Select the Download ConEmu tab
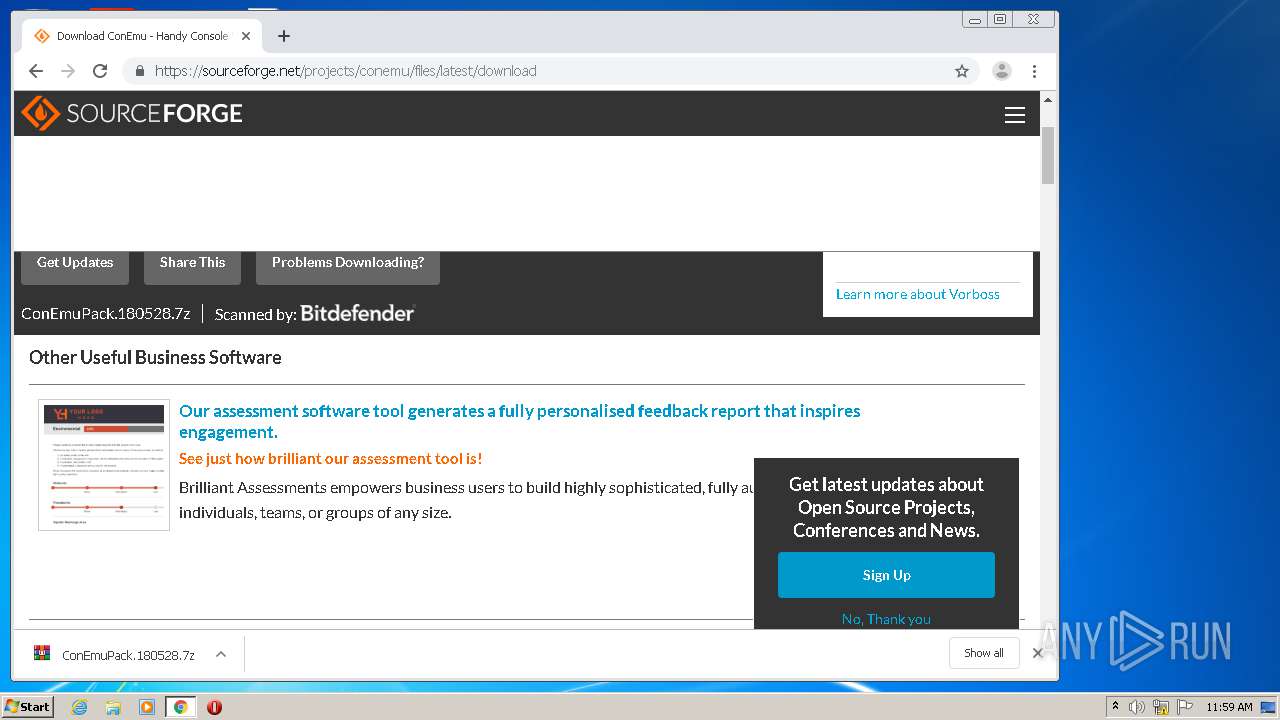 pyautogui.click(x=142, y=36)
